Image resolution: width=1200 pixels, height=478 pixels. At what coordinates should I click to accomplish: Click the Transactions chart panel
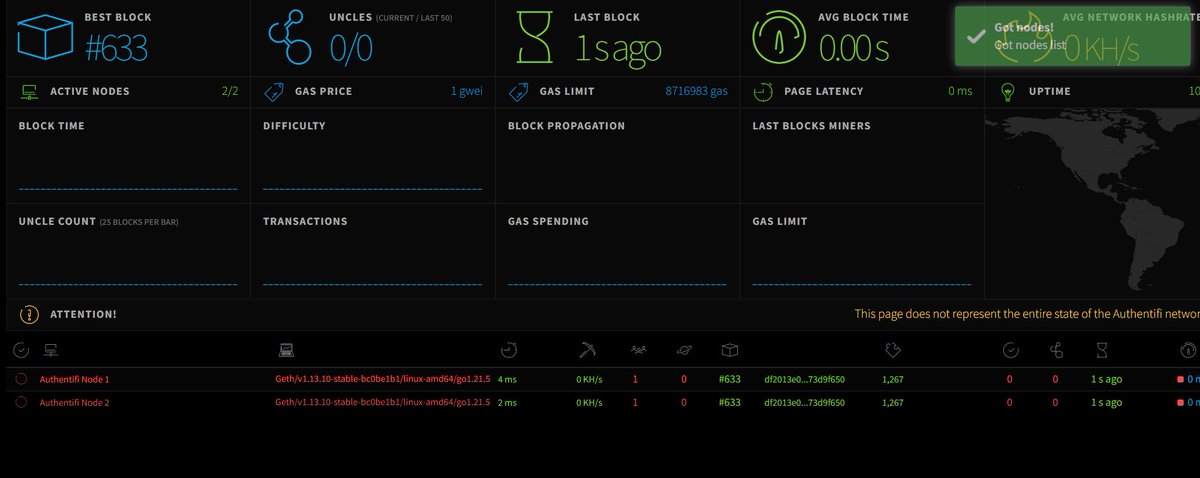(x=372, y=251)
